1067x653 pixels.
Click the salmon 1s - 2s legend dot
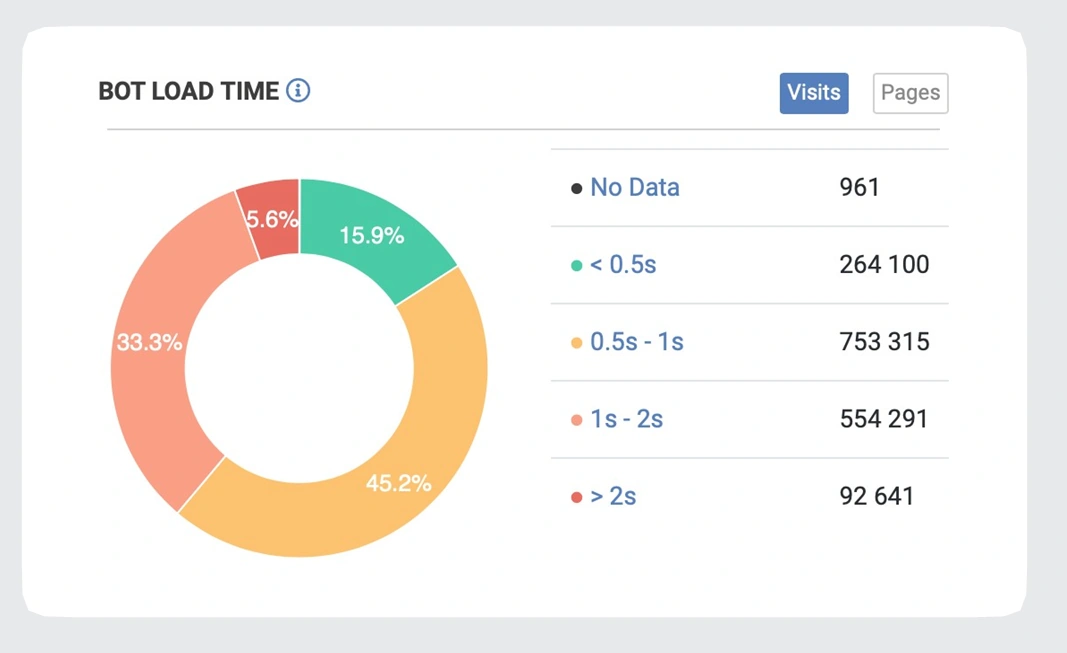click(x=576, y=420)
